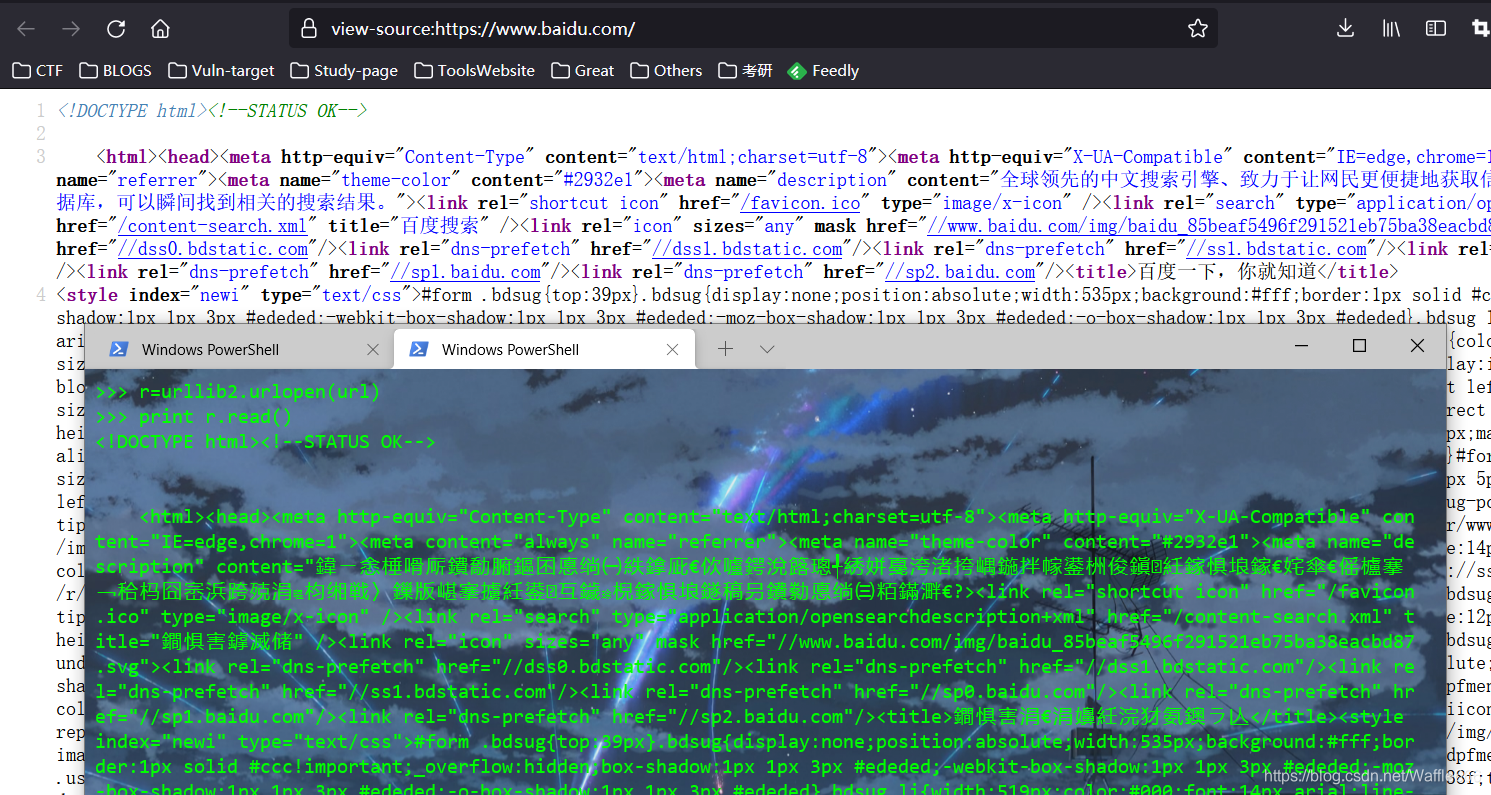The height and width of the screenshot is (795, 1491).
Task: Click source line number 3
Action: pos(40,157)
